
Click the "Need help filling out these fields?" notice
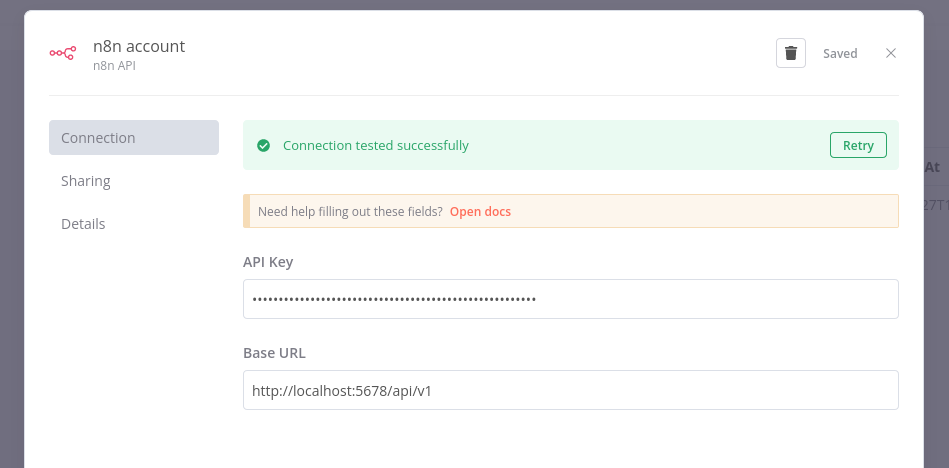[x=350, y=212]
